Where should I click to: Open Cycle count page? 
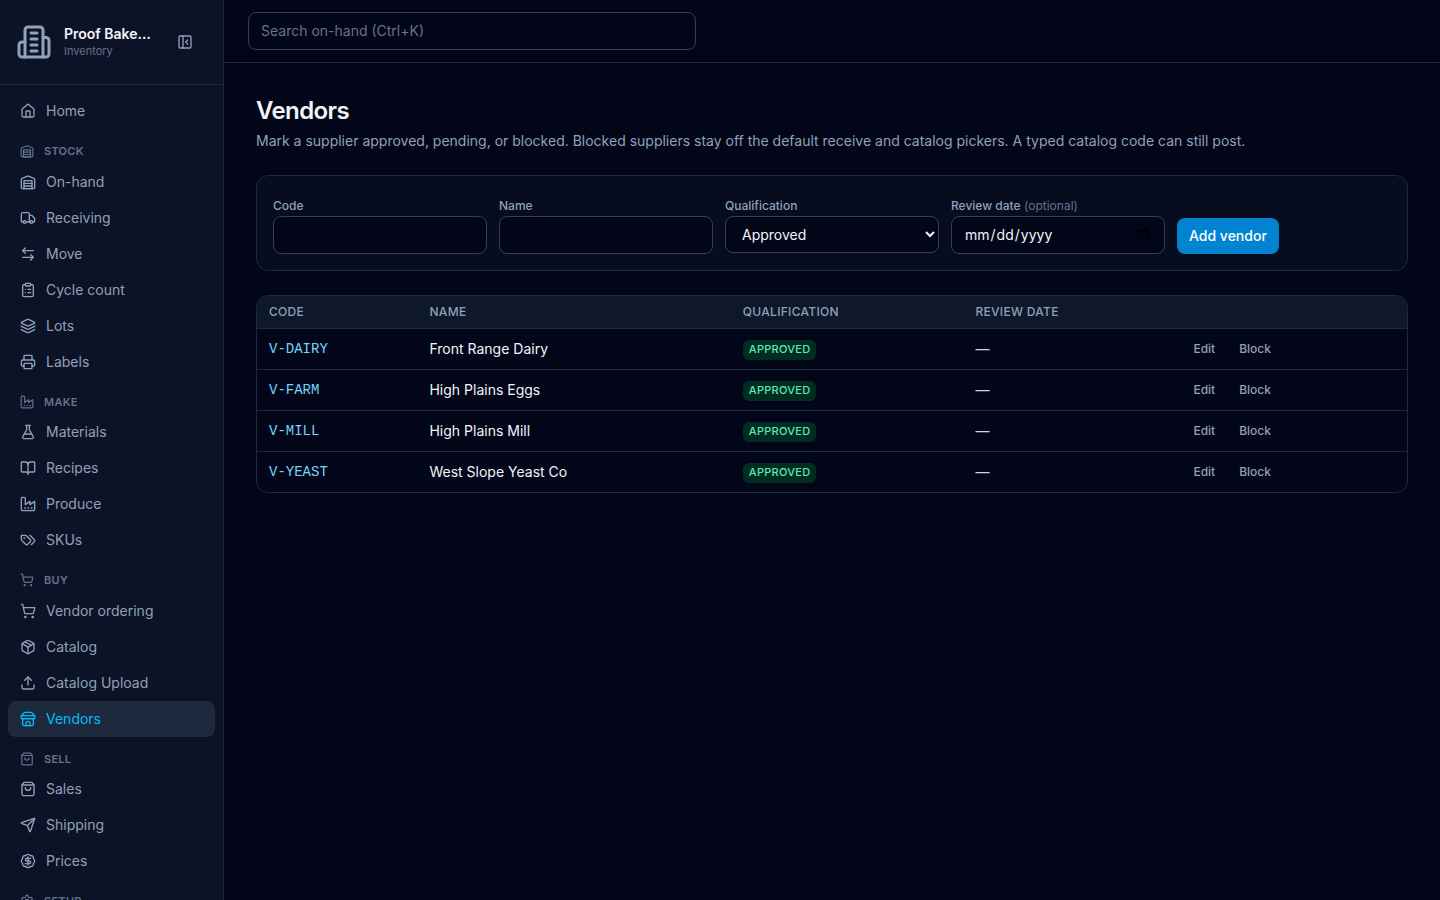tap(111, 290)
